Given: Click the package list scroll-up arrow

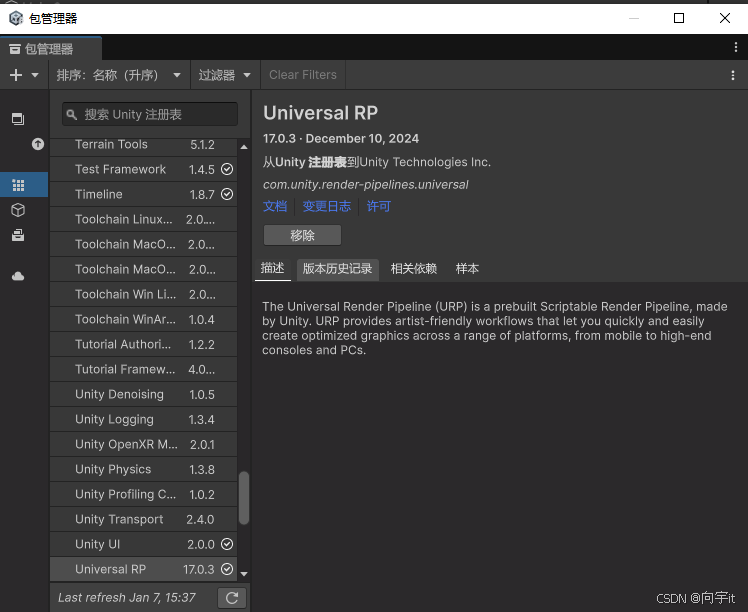Looking at the screenshot, I should coord(244,147).
